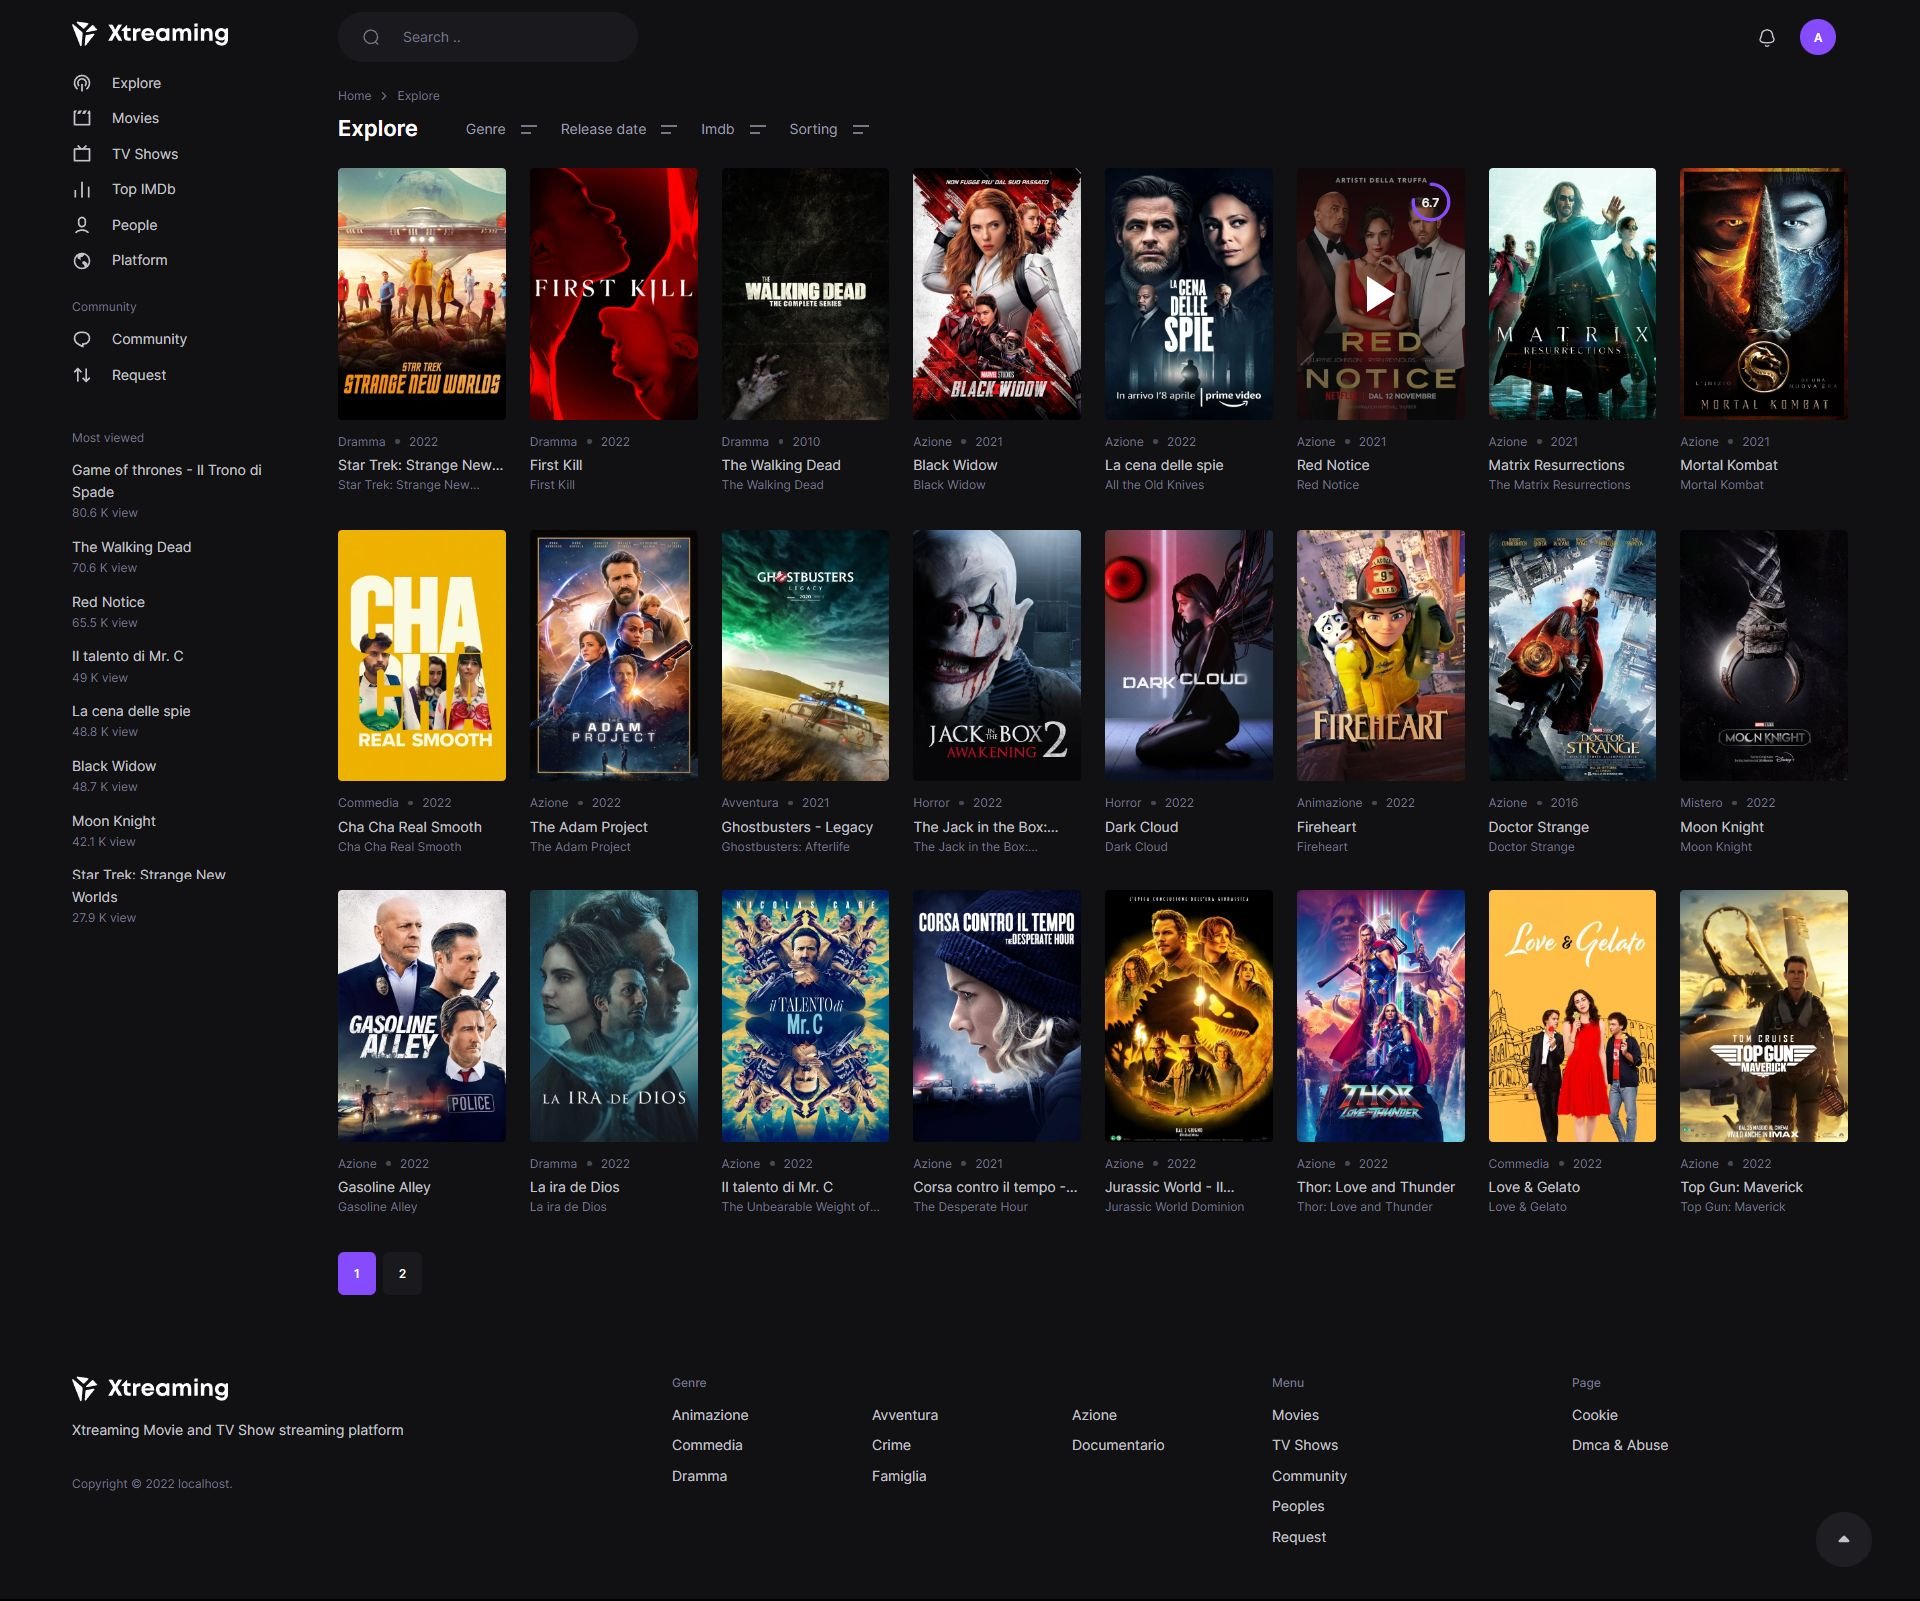
Task: Expand the Sorting dropdown
Action: click(829, 129)
